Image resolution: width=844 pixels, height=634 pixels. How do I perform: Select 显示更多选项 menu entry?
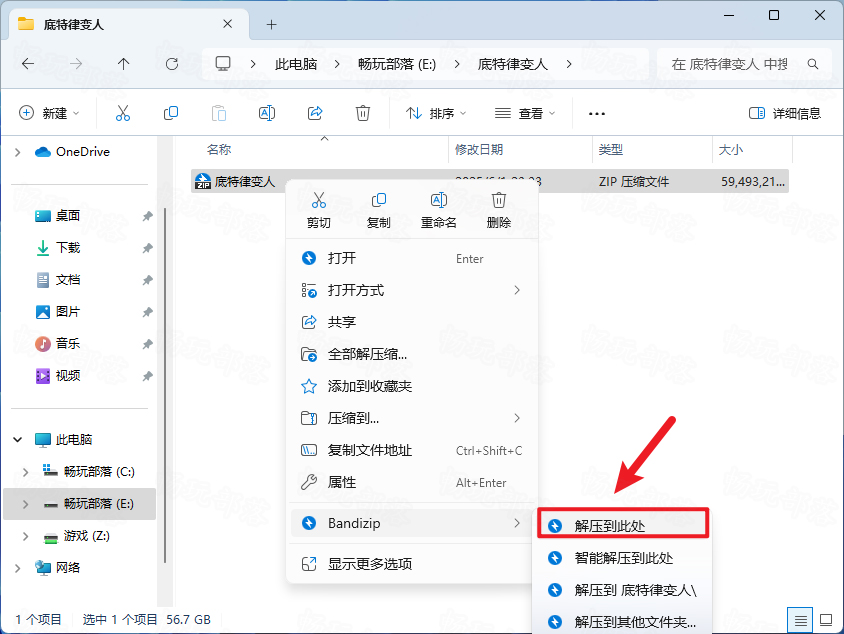tap(412, 564)
